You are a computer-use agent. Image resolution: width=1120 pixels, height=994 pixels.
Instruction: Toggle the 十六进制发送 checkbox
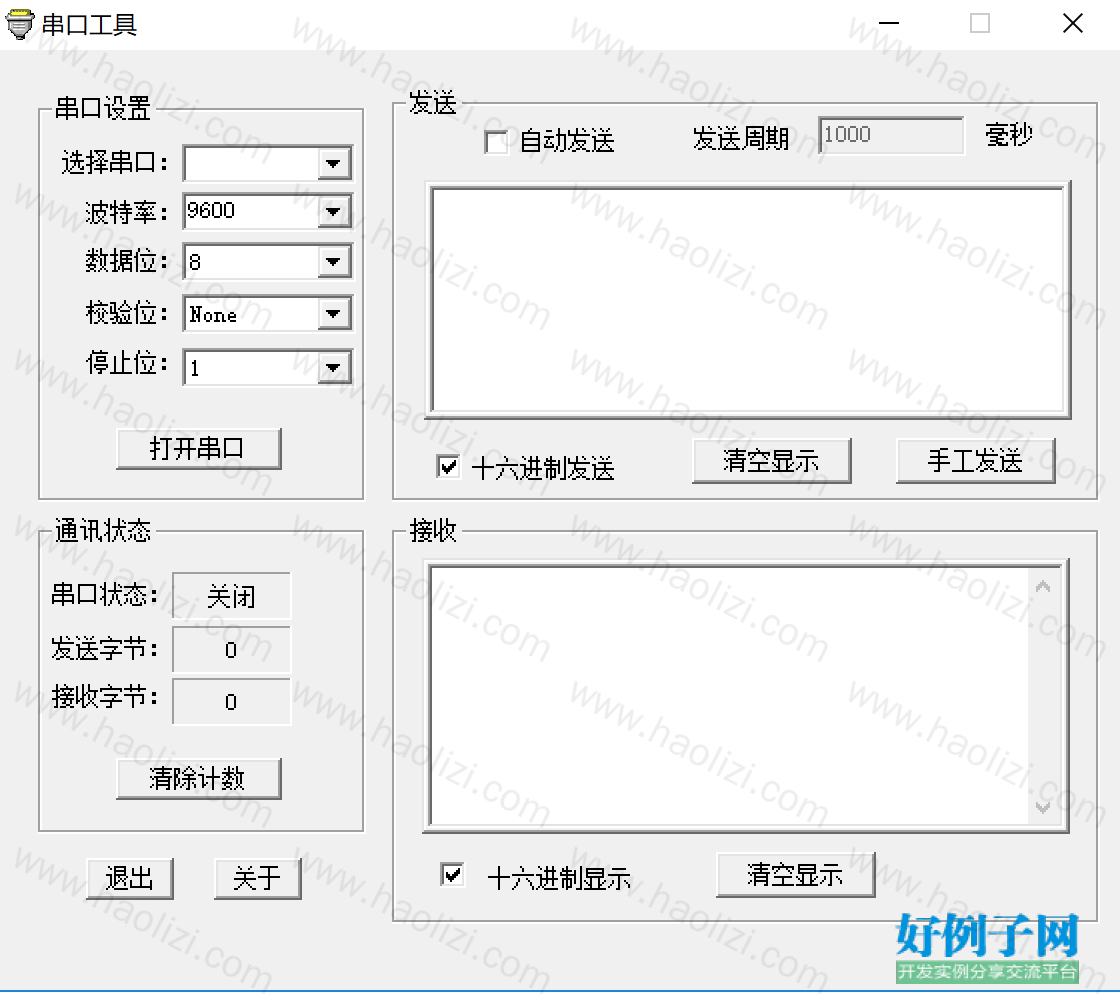click(x=448, y=467)
